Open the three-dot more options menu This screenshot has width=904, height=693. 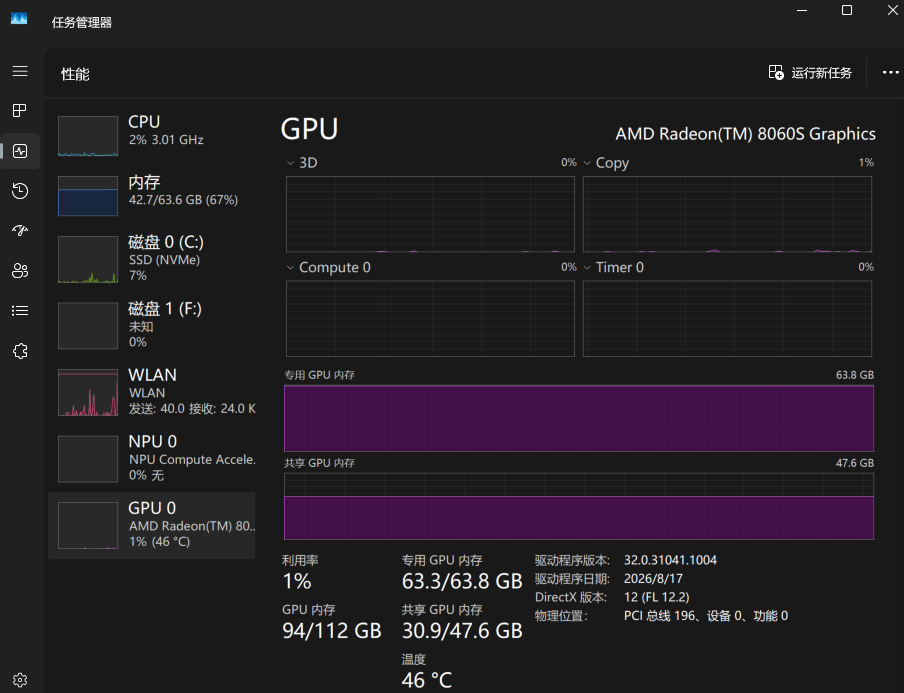[890, 73]
